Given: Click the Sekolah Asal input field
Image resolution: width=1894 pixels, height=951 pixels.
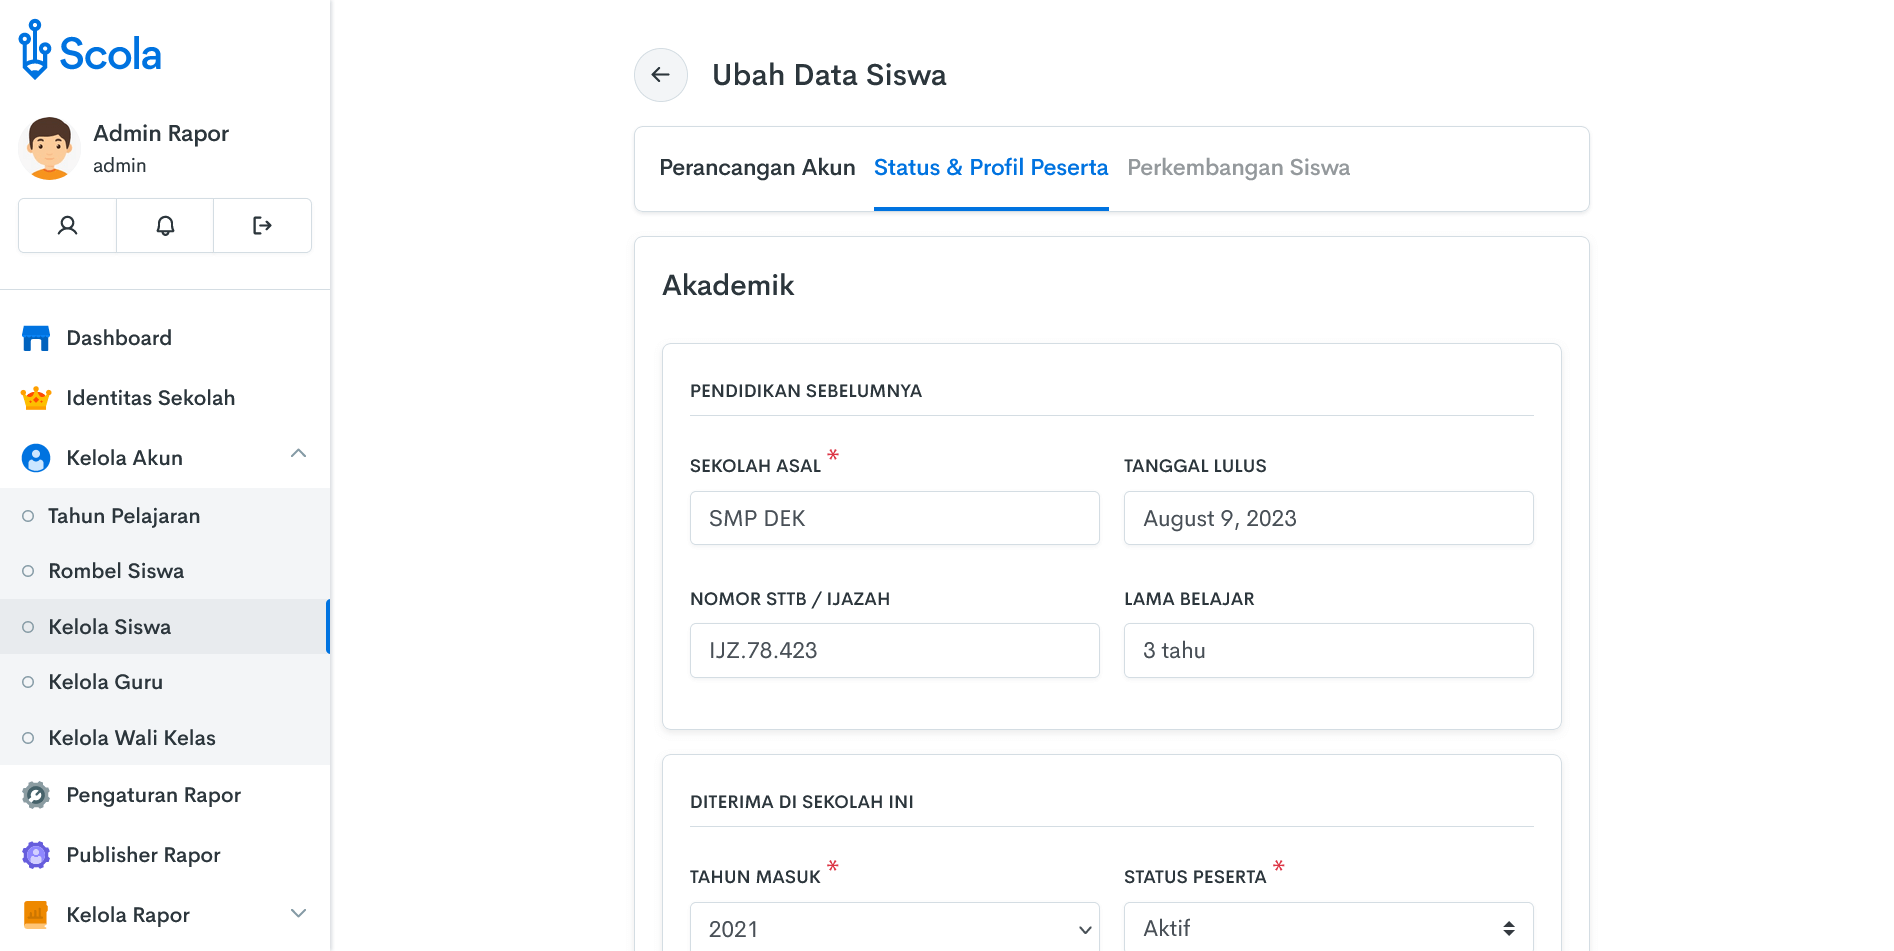Looking at the screenshot, I should coord(894,518).
